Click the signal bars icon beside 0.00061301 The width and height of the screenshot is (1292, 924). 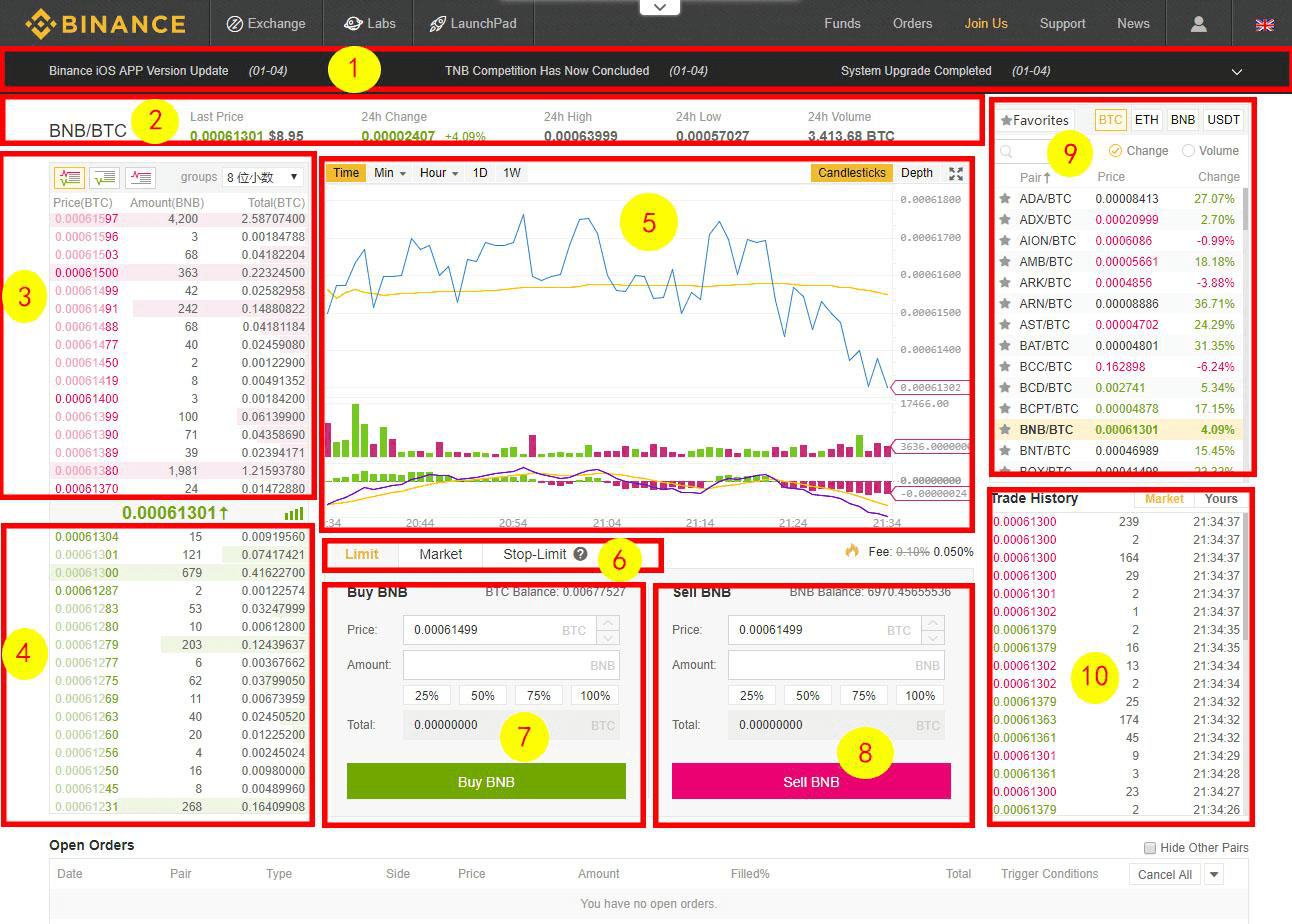(294, 513)
